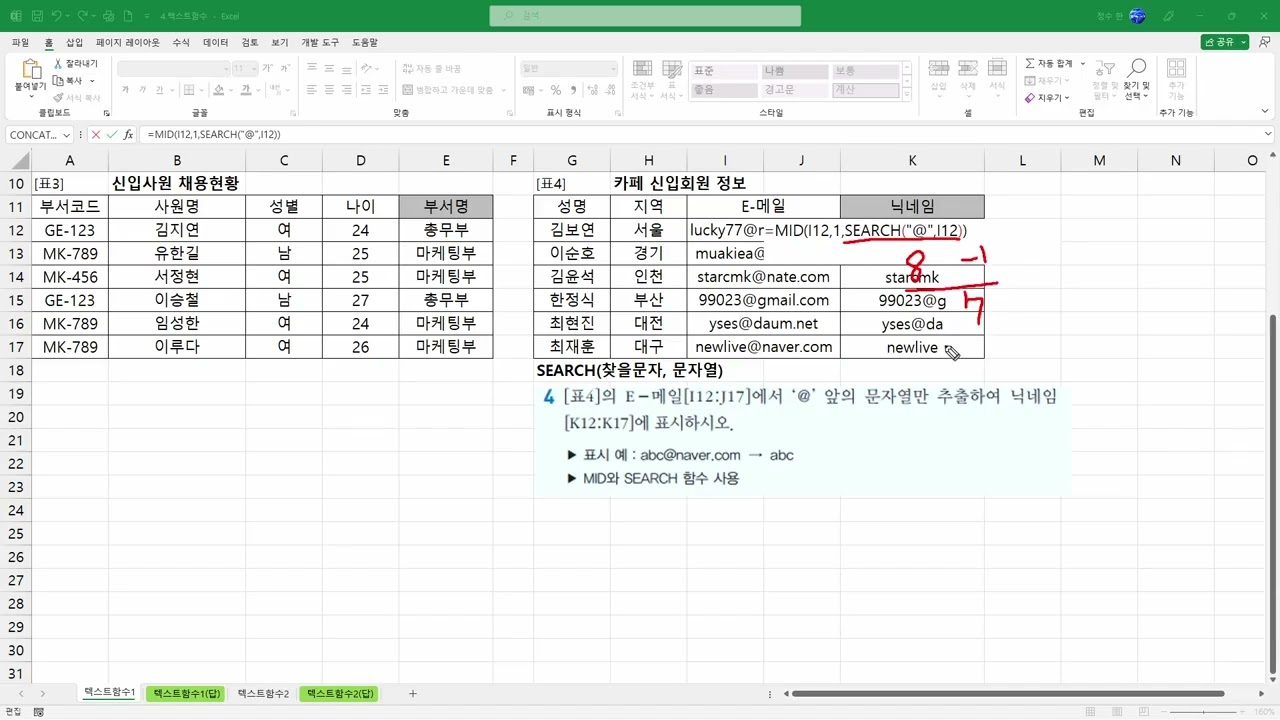The height and width of the screenshot is (720, 1280).
Task: Open the Name Box dropdown showing CONCAT
Action: point(67,135)
